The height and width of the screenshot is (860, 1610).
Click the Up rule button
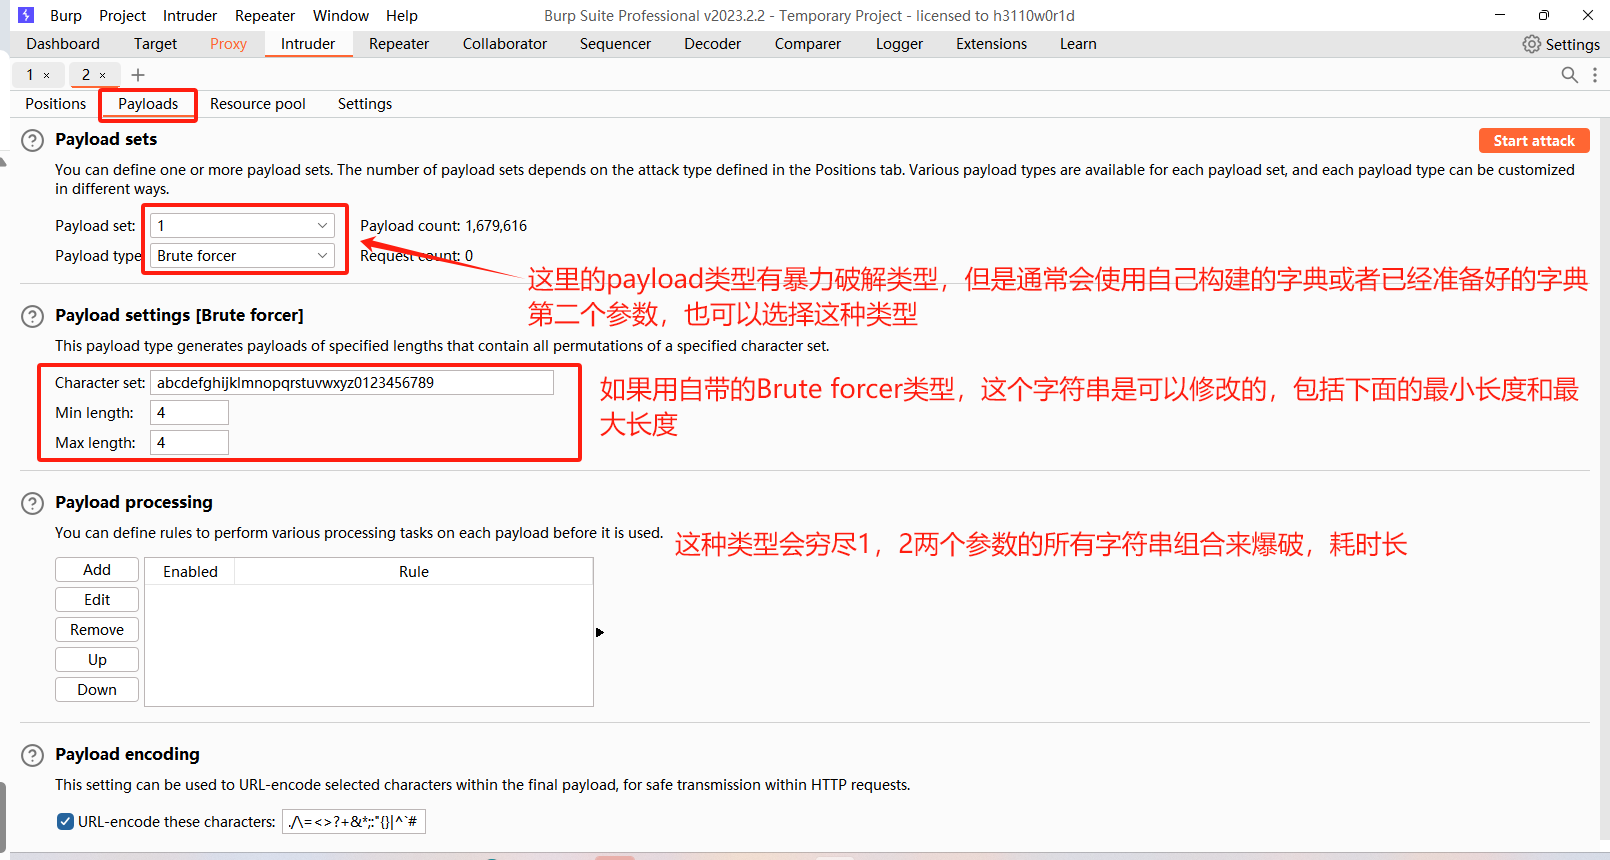point(97,660)
